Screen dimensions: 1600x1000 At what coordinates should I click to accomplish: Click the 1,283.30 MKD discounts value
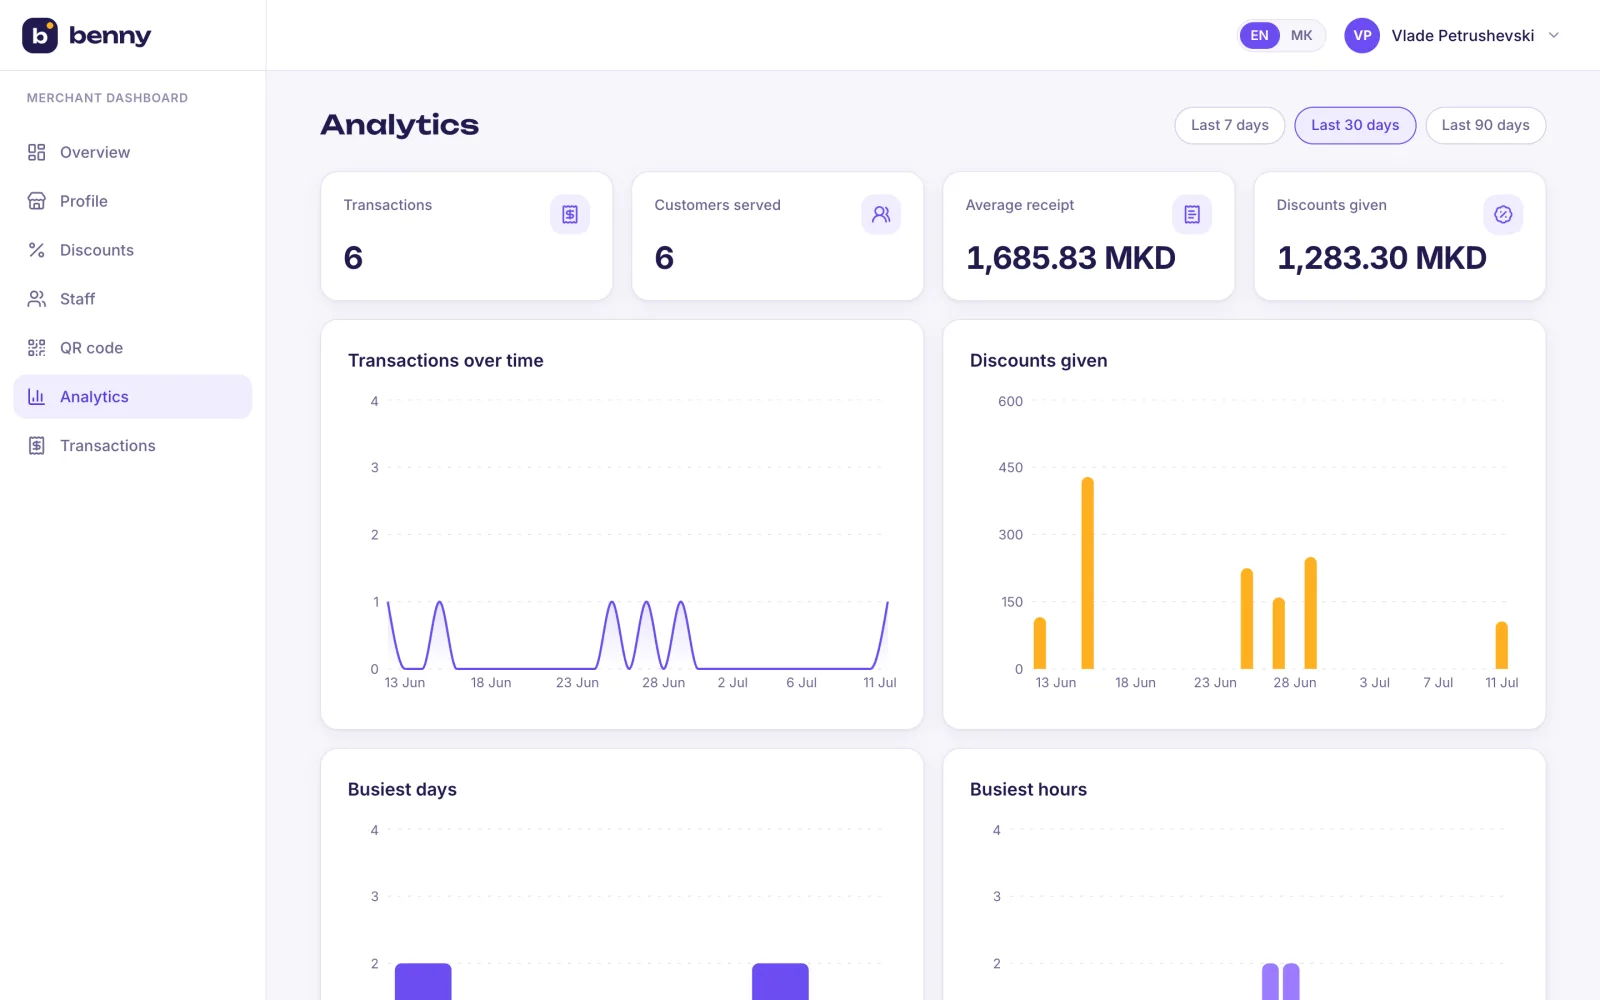pyautogui.click(x=1381, y=258)
